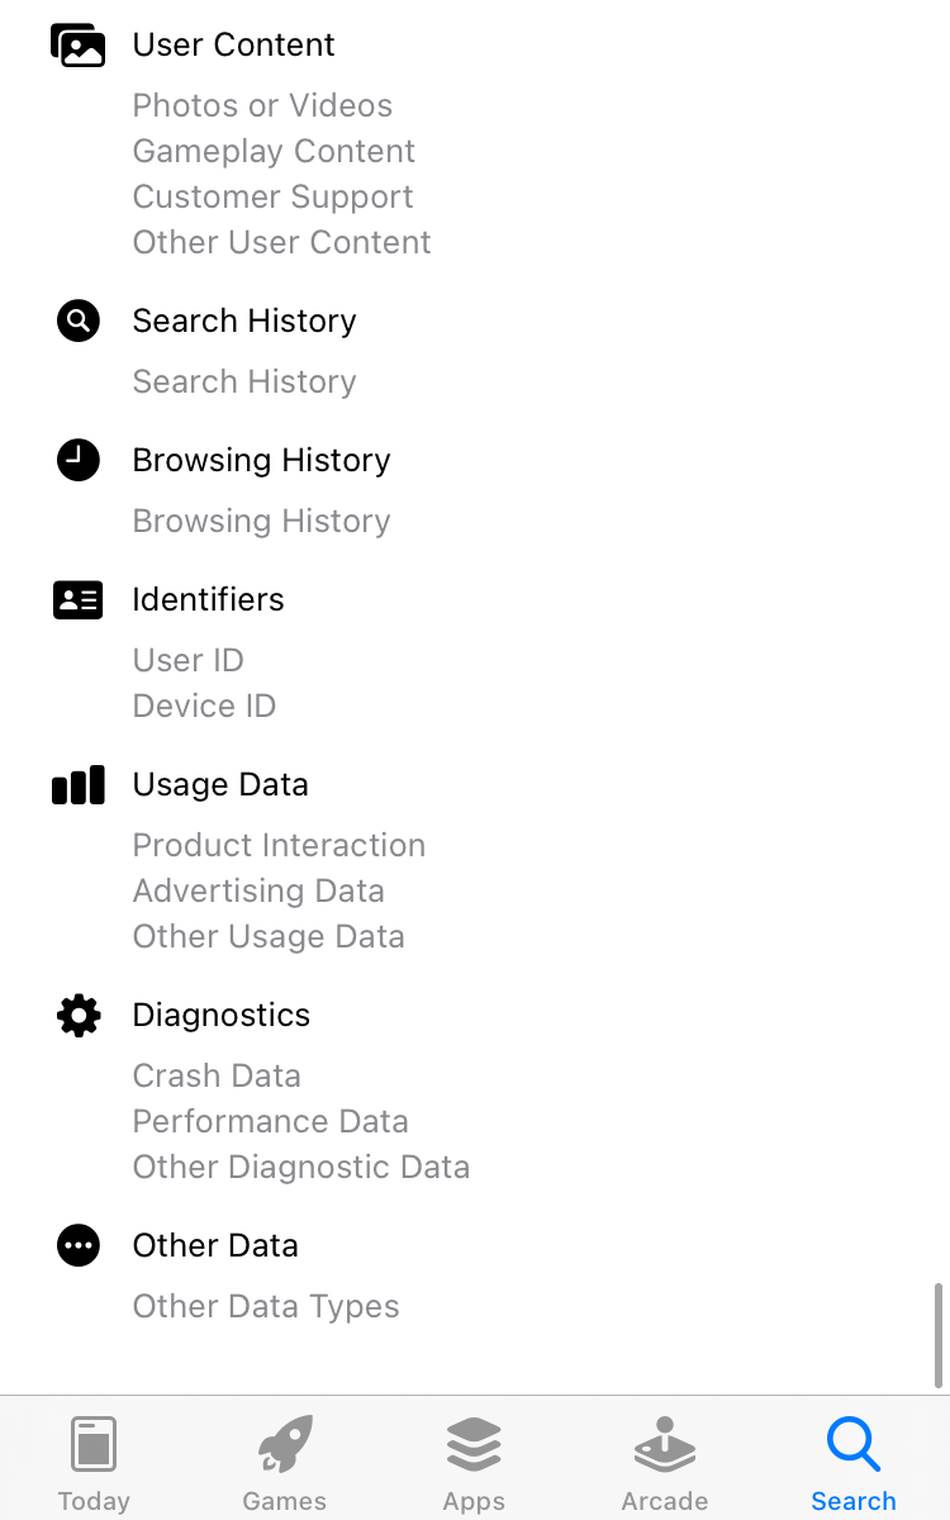
Task: Click the Other Data ellipsis icon
Action: coord(78,1246)
